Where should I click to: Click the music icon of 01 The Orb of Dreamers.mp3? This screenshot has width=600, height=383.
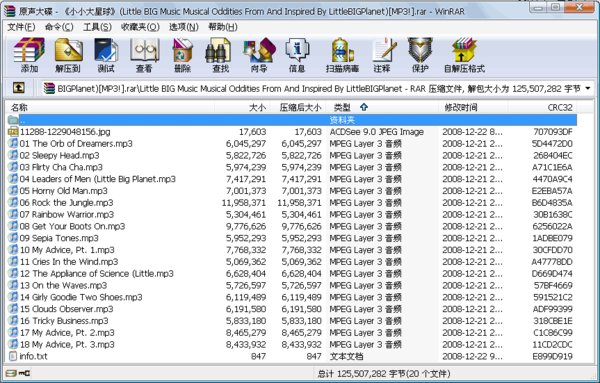tap(13, 143)
